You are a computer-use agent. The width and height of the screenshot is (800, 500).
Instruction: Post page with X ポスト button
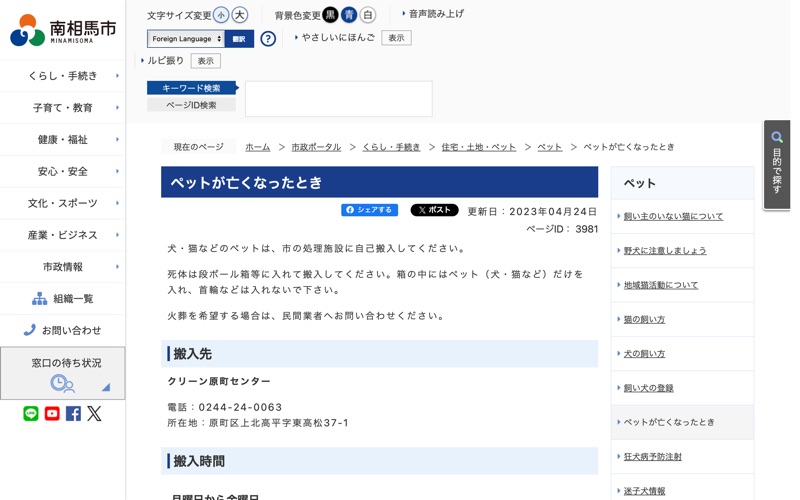click(434, 210)
